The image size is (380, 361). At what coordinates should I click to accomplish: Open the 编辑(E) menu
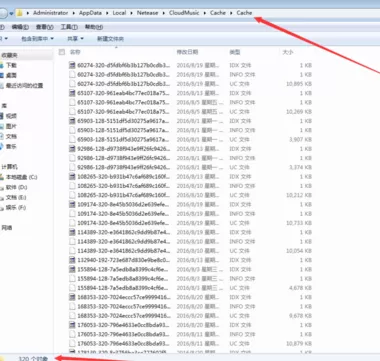pyautogui.click(x=20, y=27)
